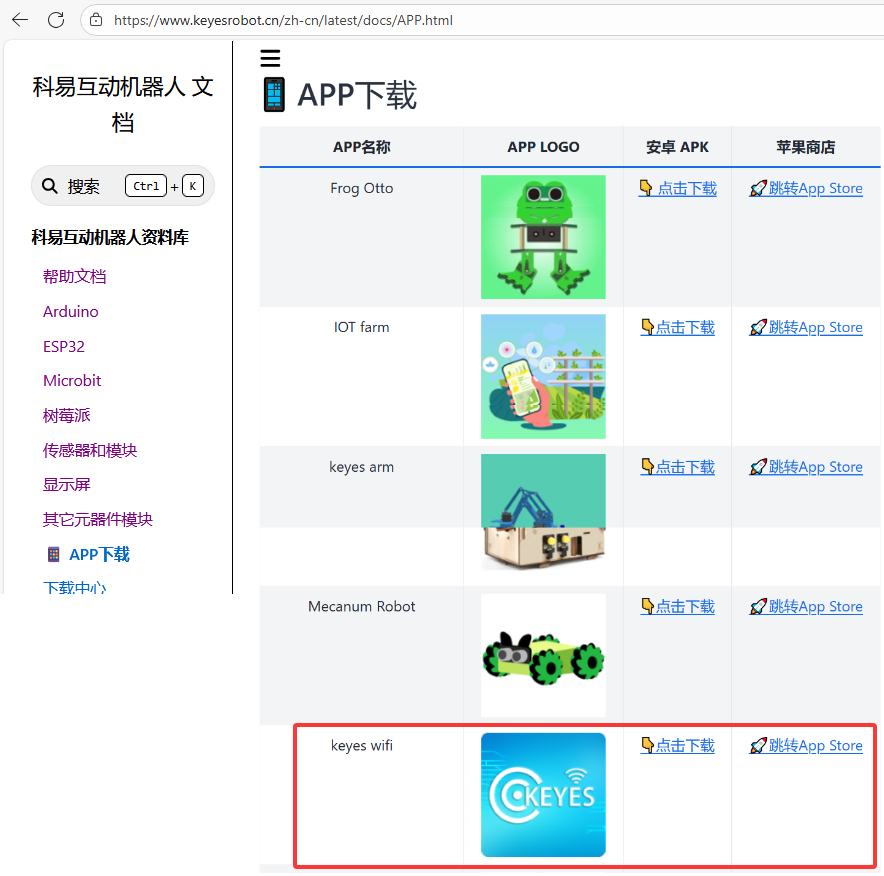The width and height of the screenshot is (884, 876).
Task: Open the Microbit sidebar section
Action: point(72,381)
